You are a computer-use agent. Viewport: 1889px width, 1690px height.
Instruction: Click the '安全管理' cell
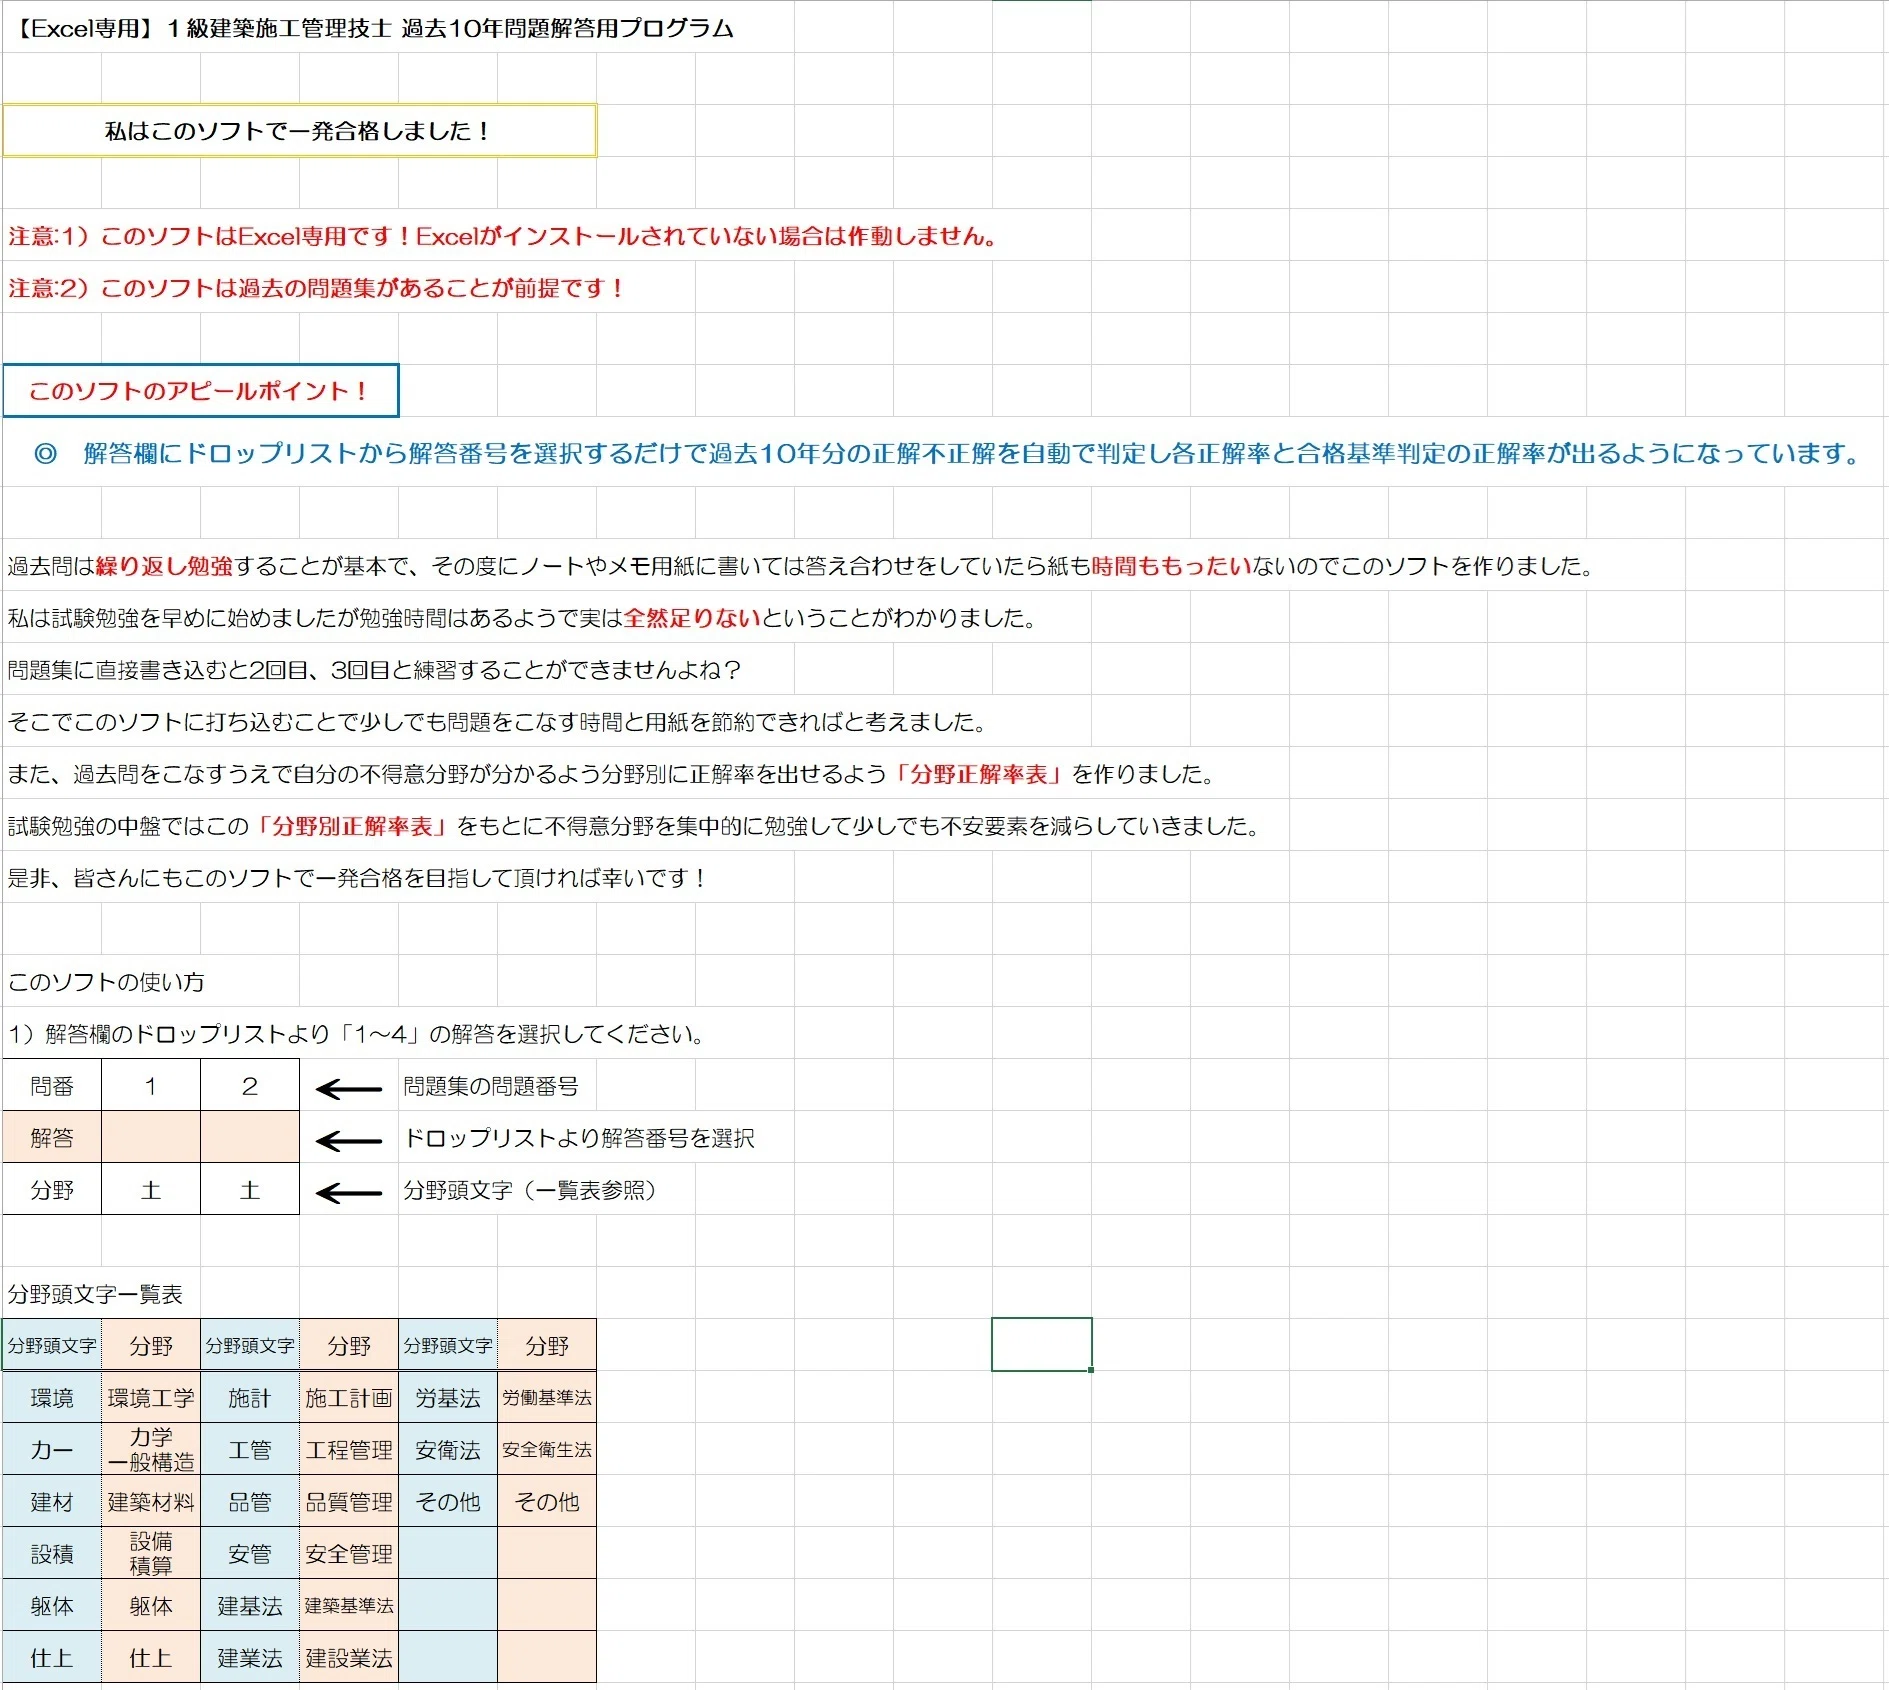coord(349,1554)
